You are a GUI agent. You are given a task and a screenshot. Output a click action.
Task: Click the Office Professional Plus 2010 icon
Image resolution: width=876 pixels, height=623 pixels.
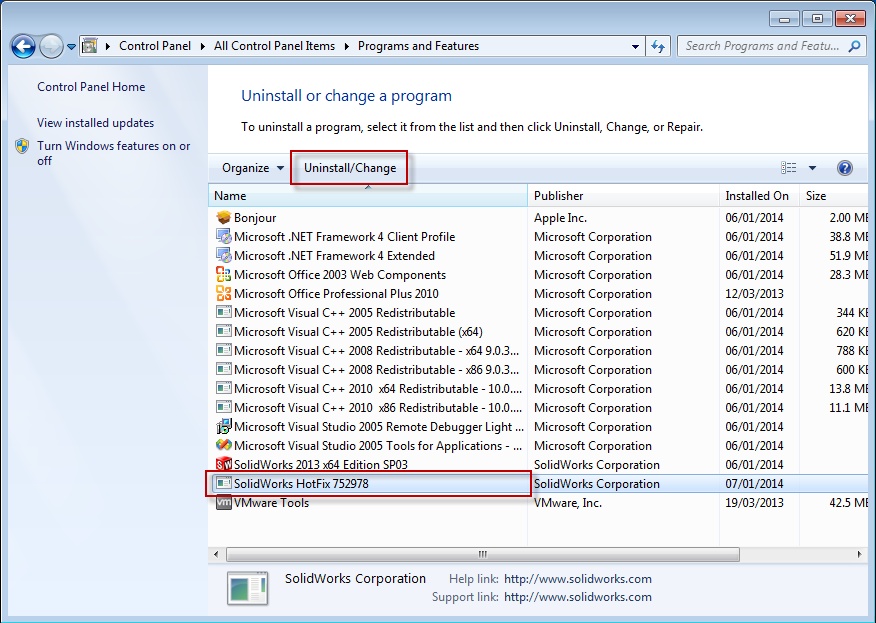pos(223,293)
